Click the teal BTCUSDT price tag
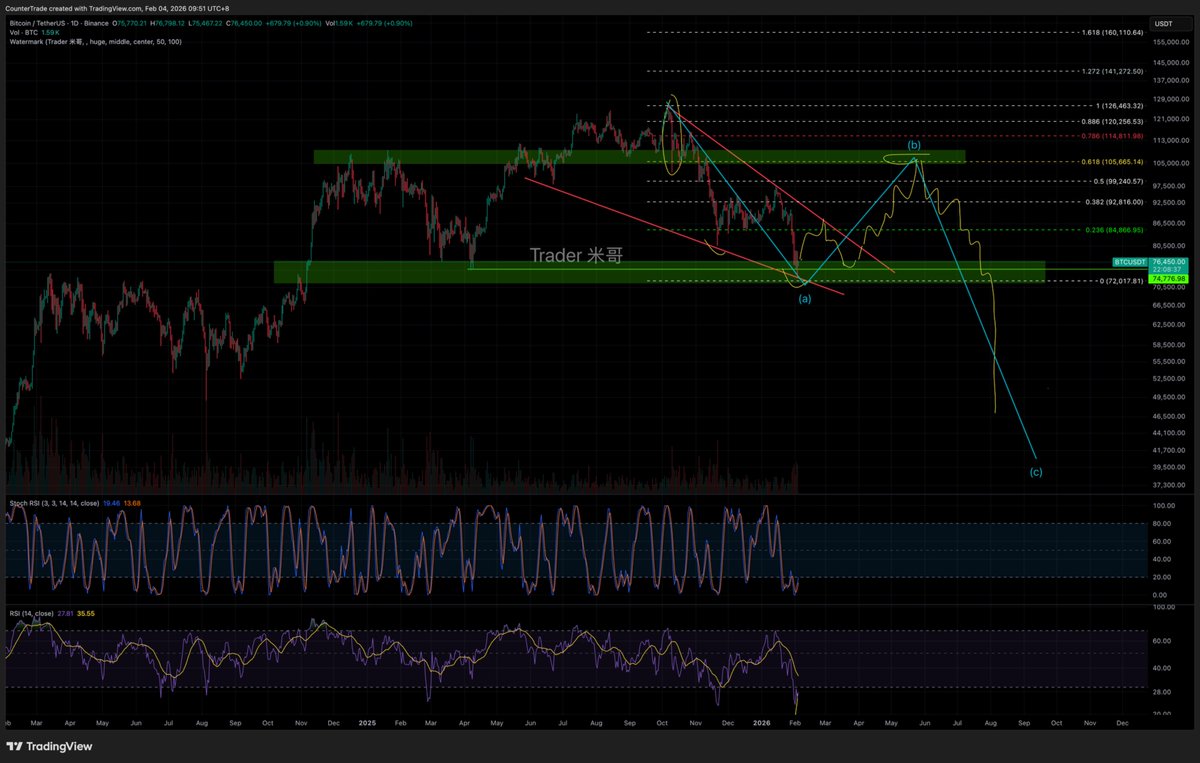 (x=1130, y=260)
